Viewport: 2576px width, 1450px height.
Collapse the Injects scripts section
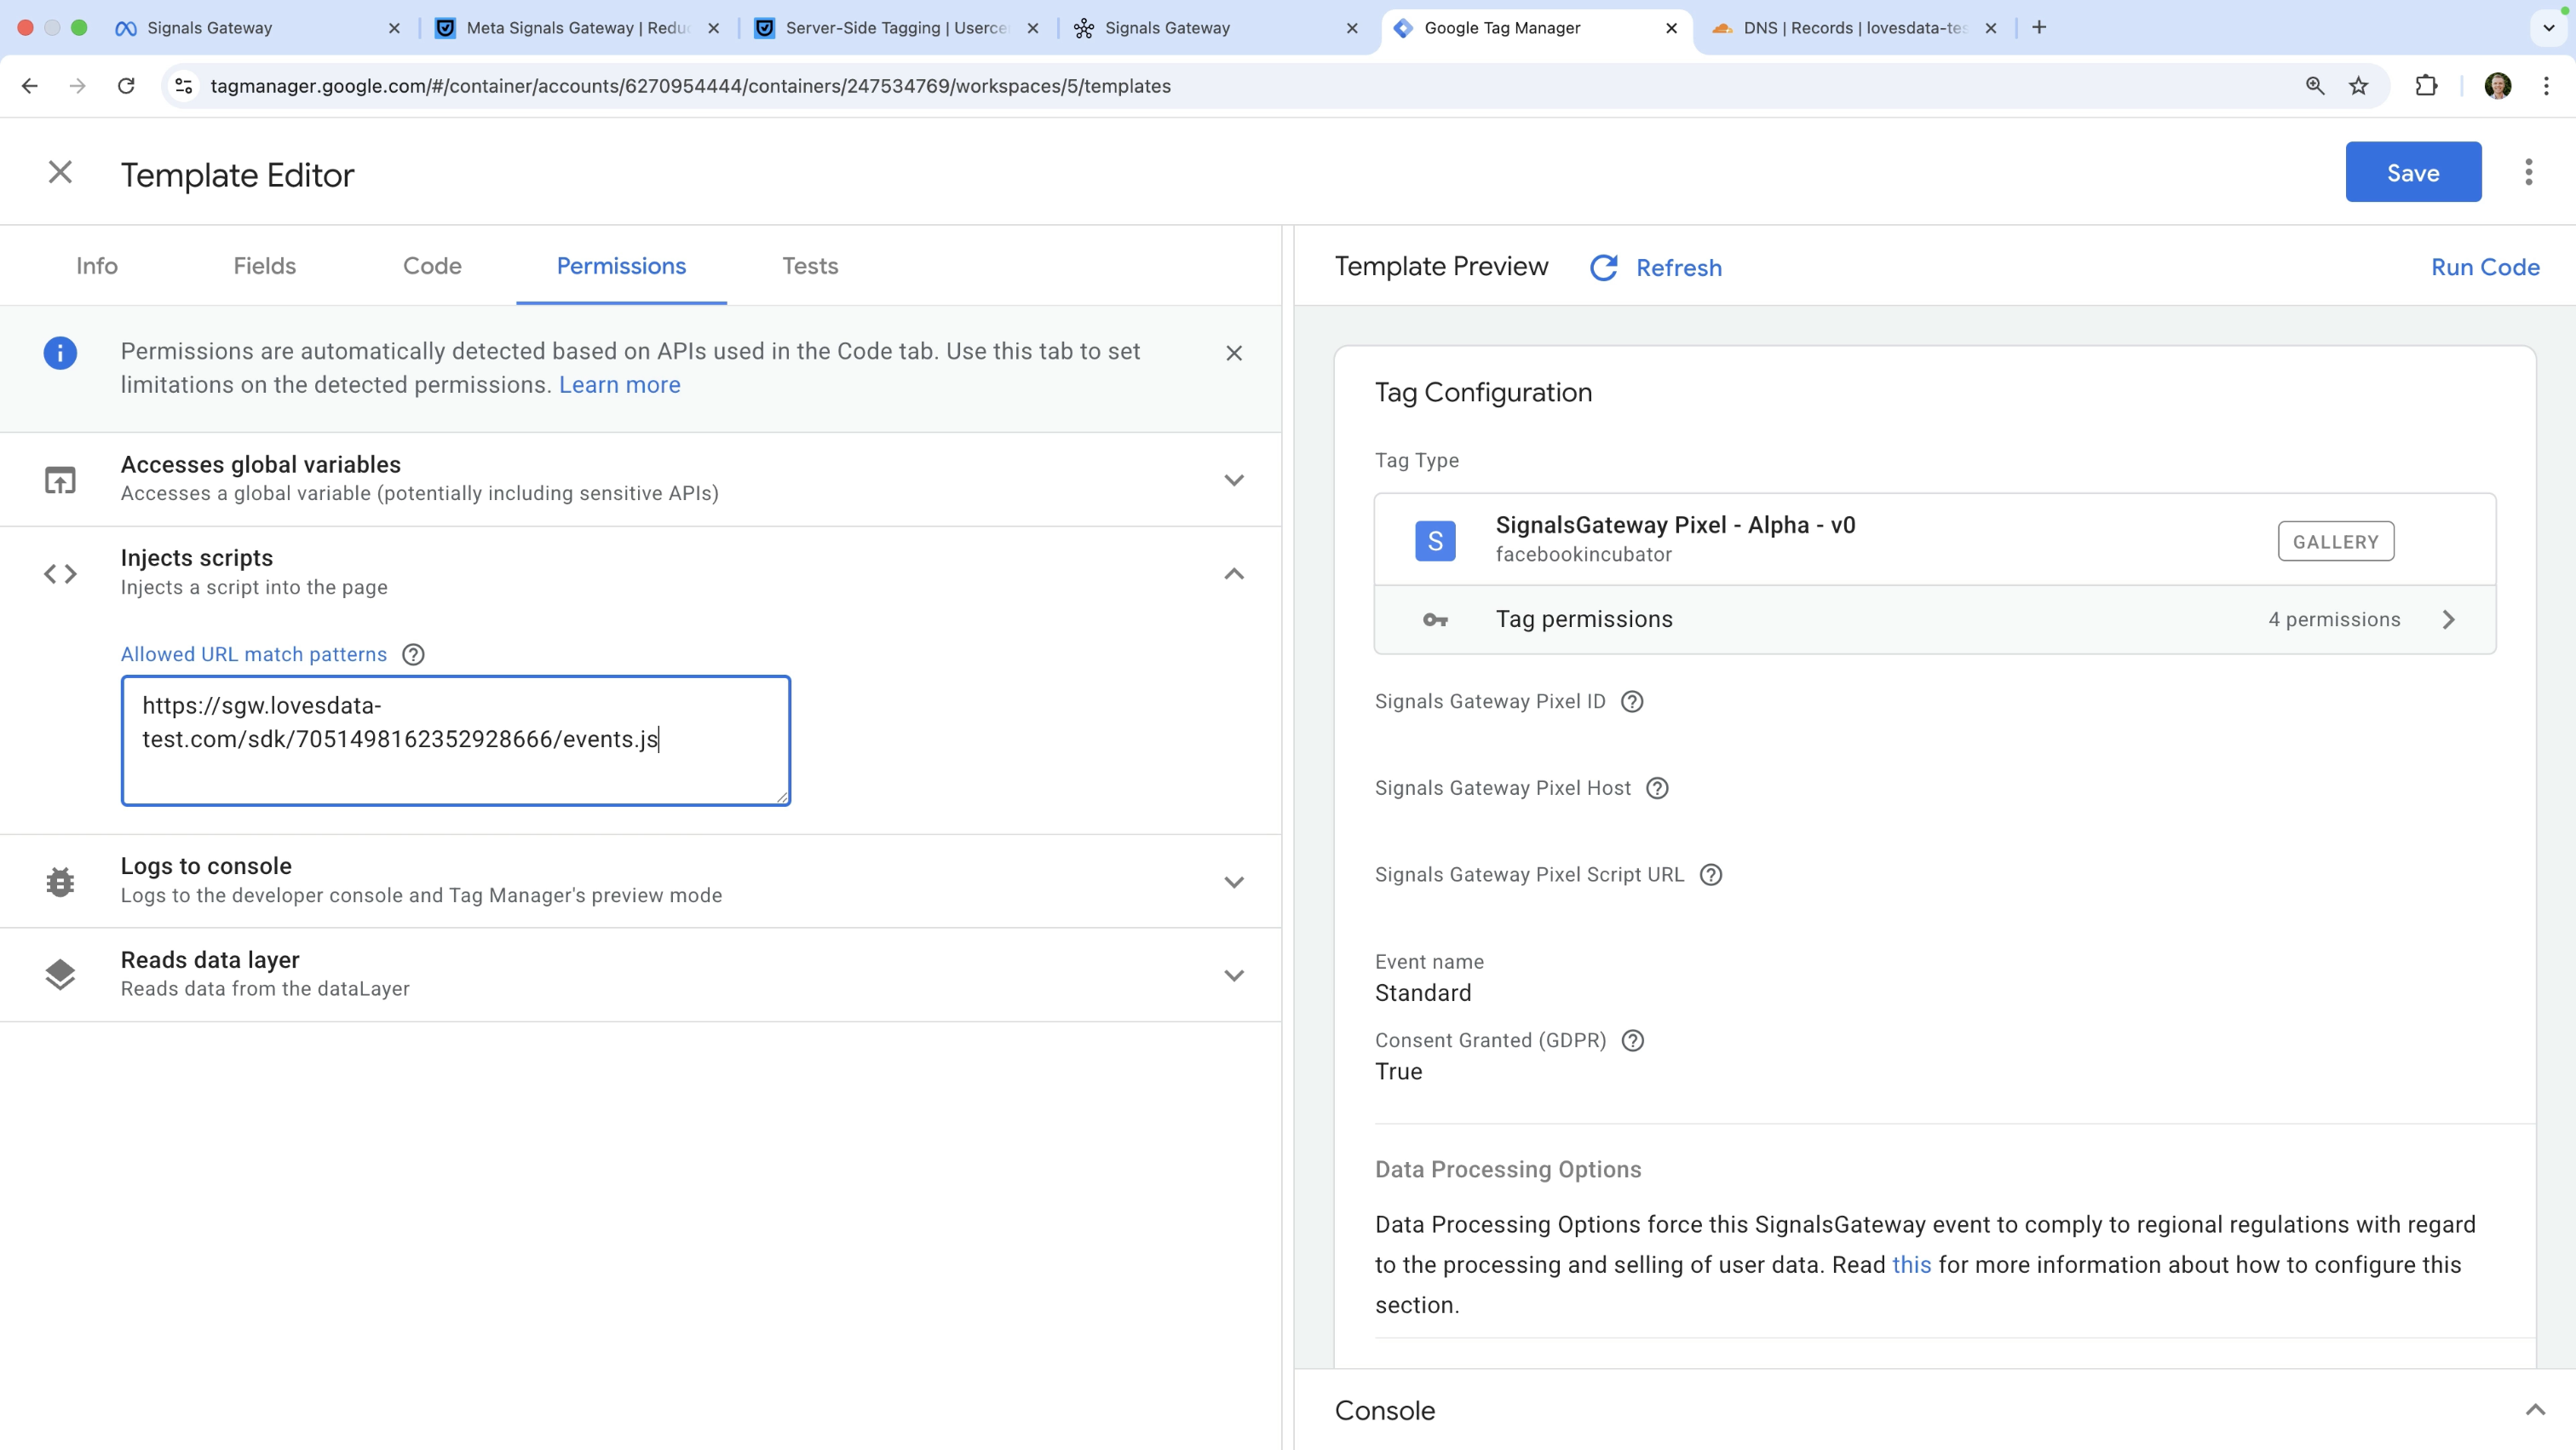click(x=1234, y=573)
